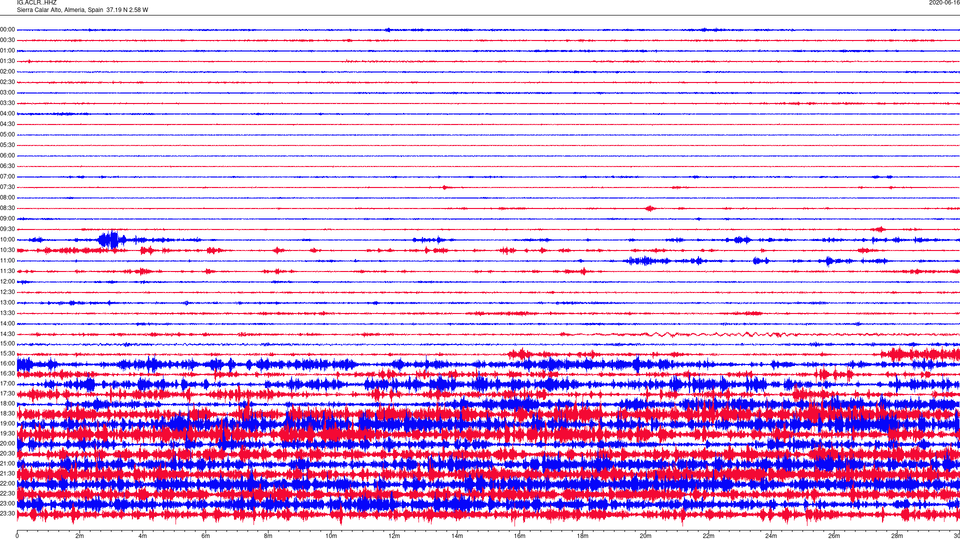
Task: Click the 02:00 time label
Action: tap(7, 72)
